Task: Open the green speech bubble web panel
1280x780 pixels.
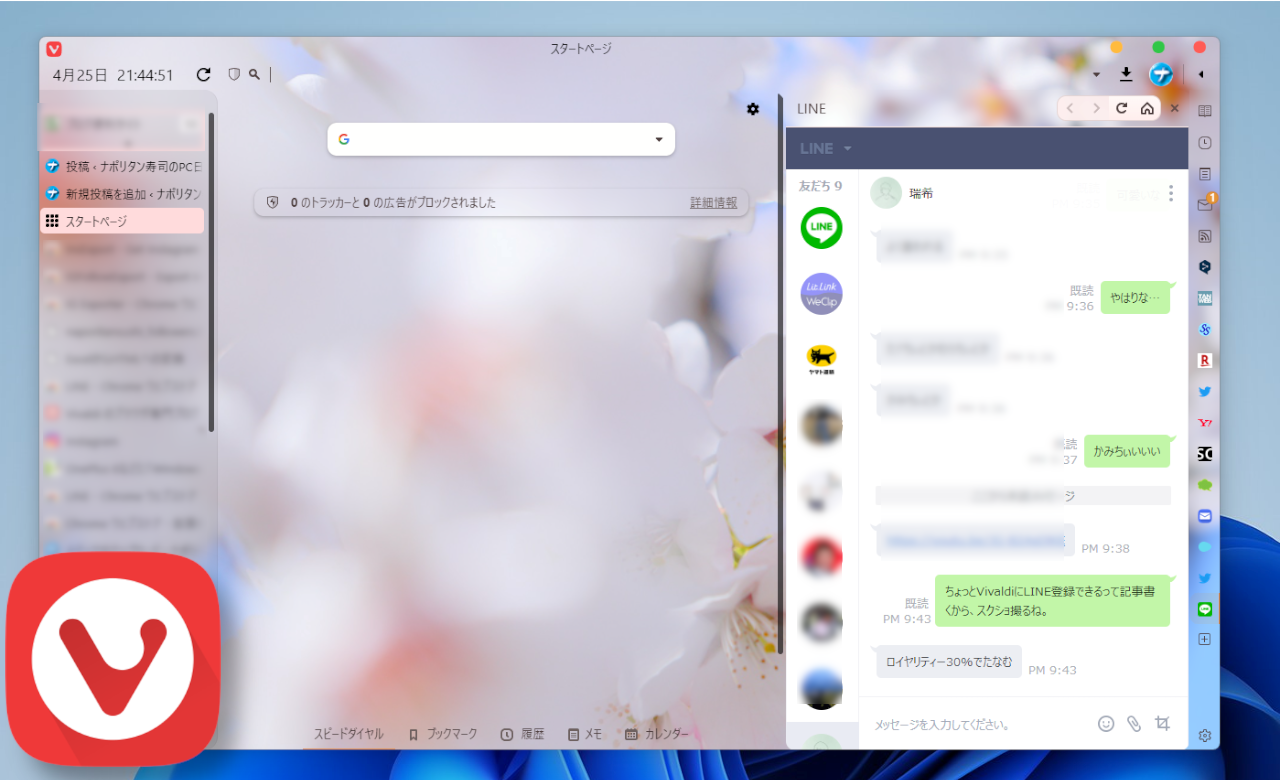Action: pyautogui.click(x=1205, y=485)
